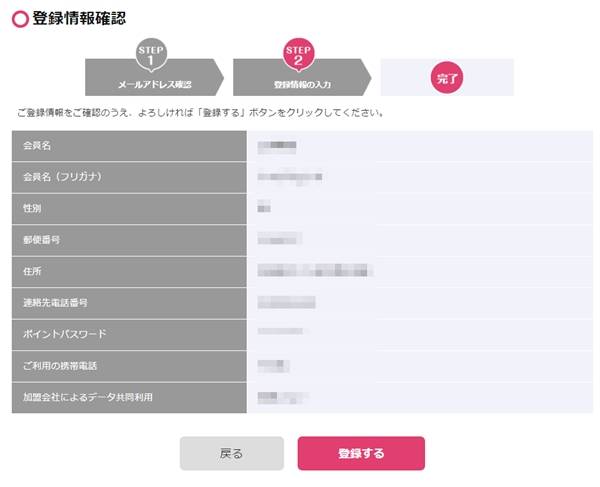The height and width of the screenshot is (487, 600).
Task: Select the STEP 1 circle badge
Action: coord(151,55)
